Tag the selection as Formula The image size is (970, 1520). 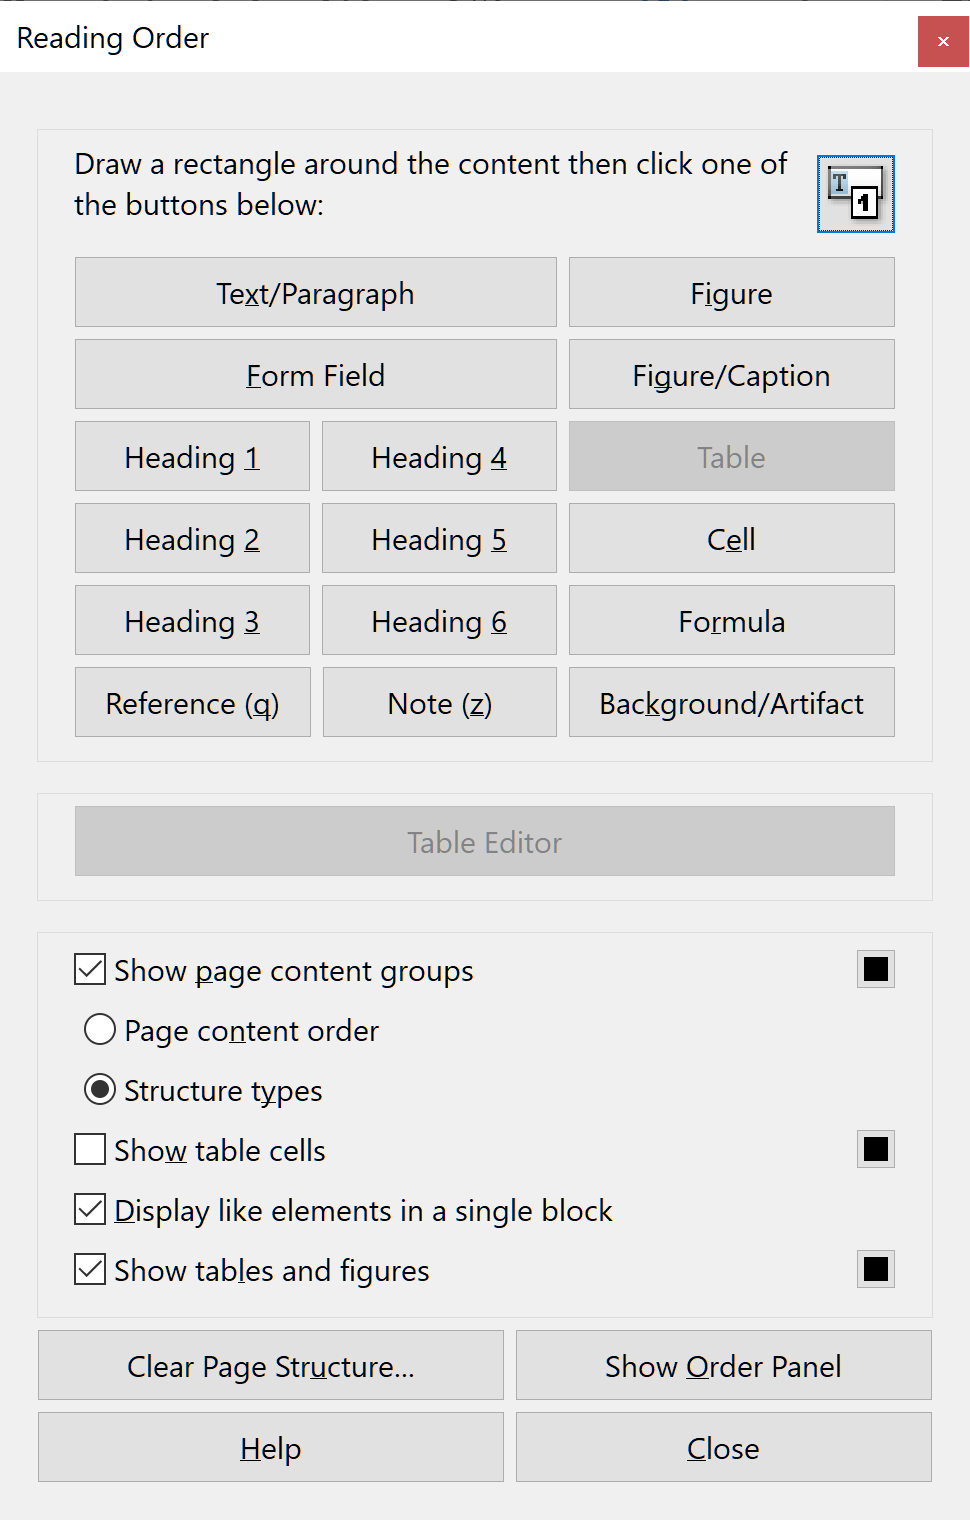tap(731, 621)
